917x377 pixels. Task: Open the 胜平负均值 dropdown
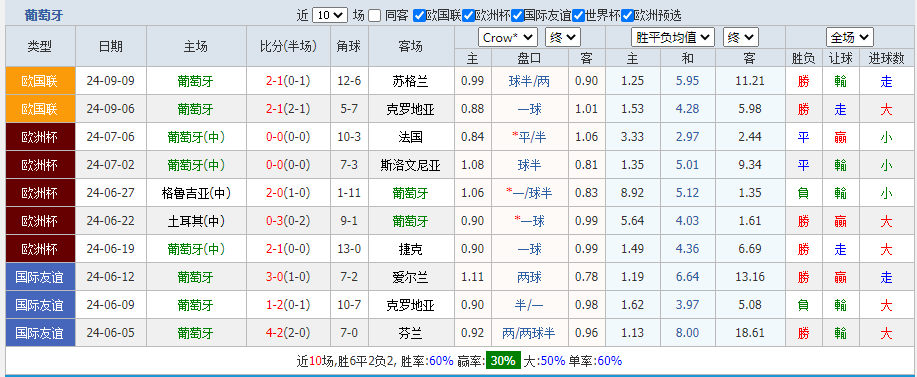[x=673, y=38]
